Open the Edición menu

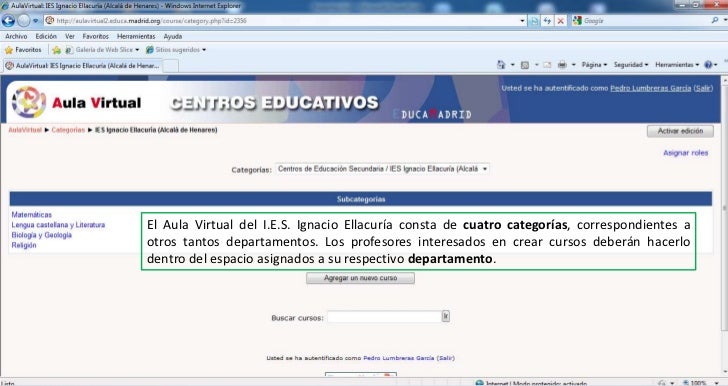[46, 36]
